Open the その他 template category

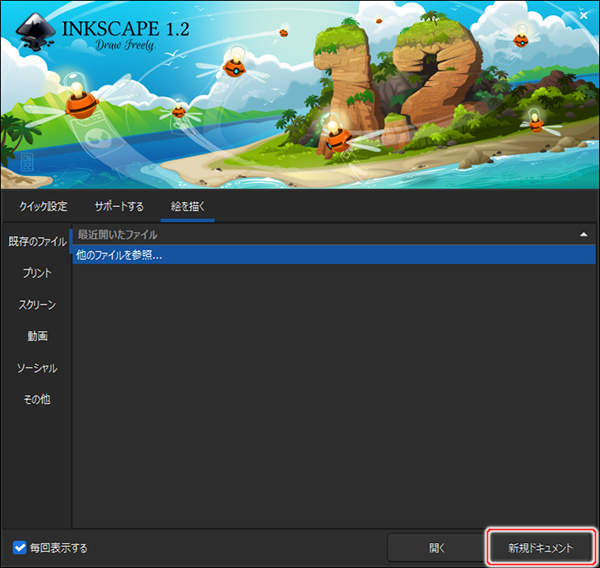click(x=37, y=399)
